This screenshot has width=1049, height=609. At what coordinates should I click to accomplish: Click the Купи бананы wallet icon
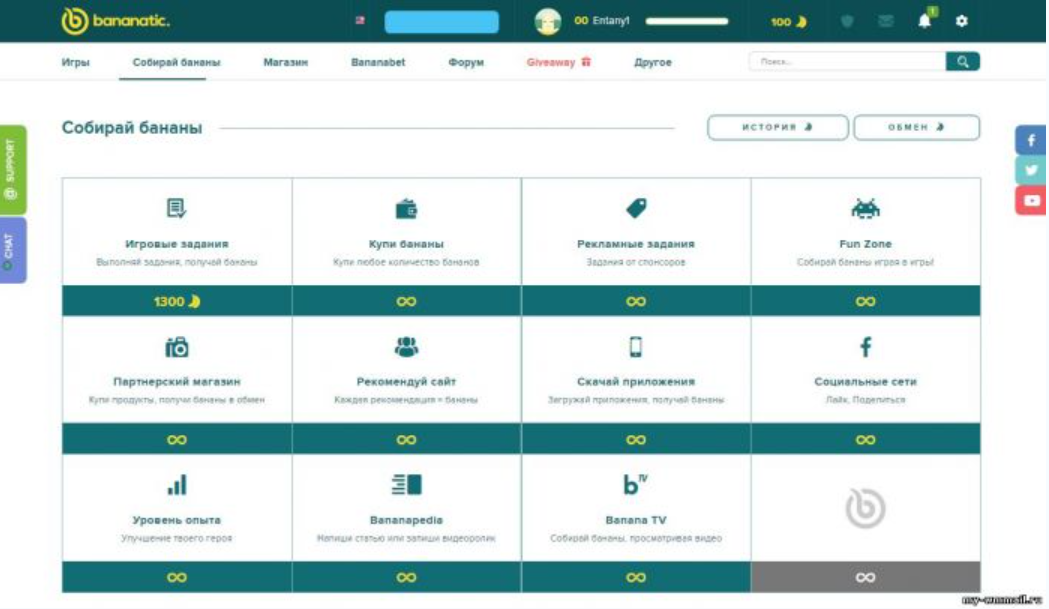(x=406, y=209)
